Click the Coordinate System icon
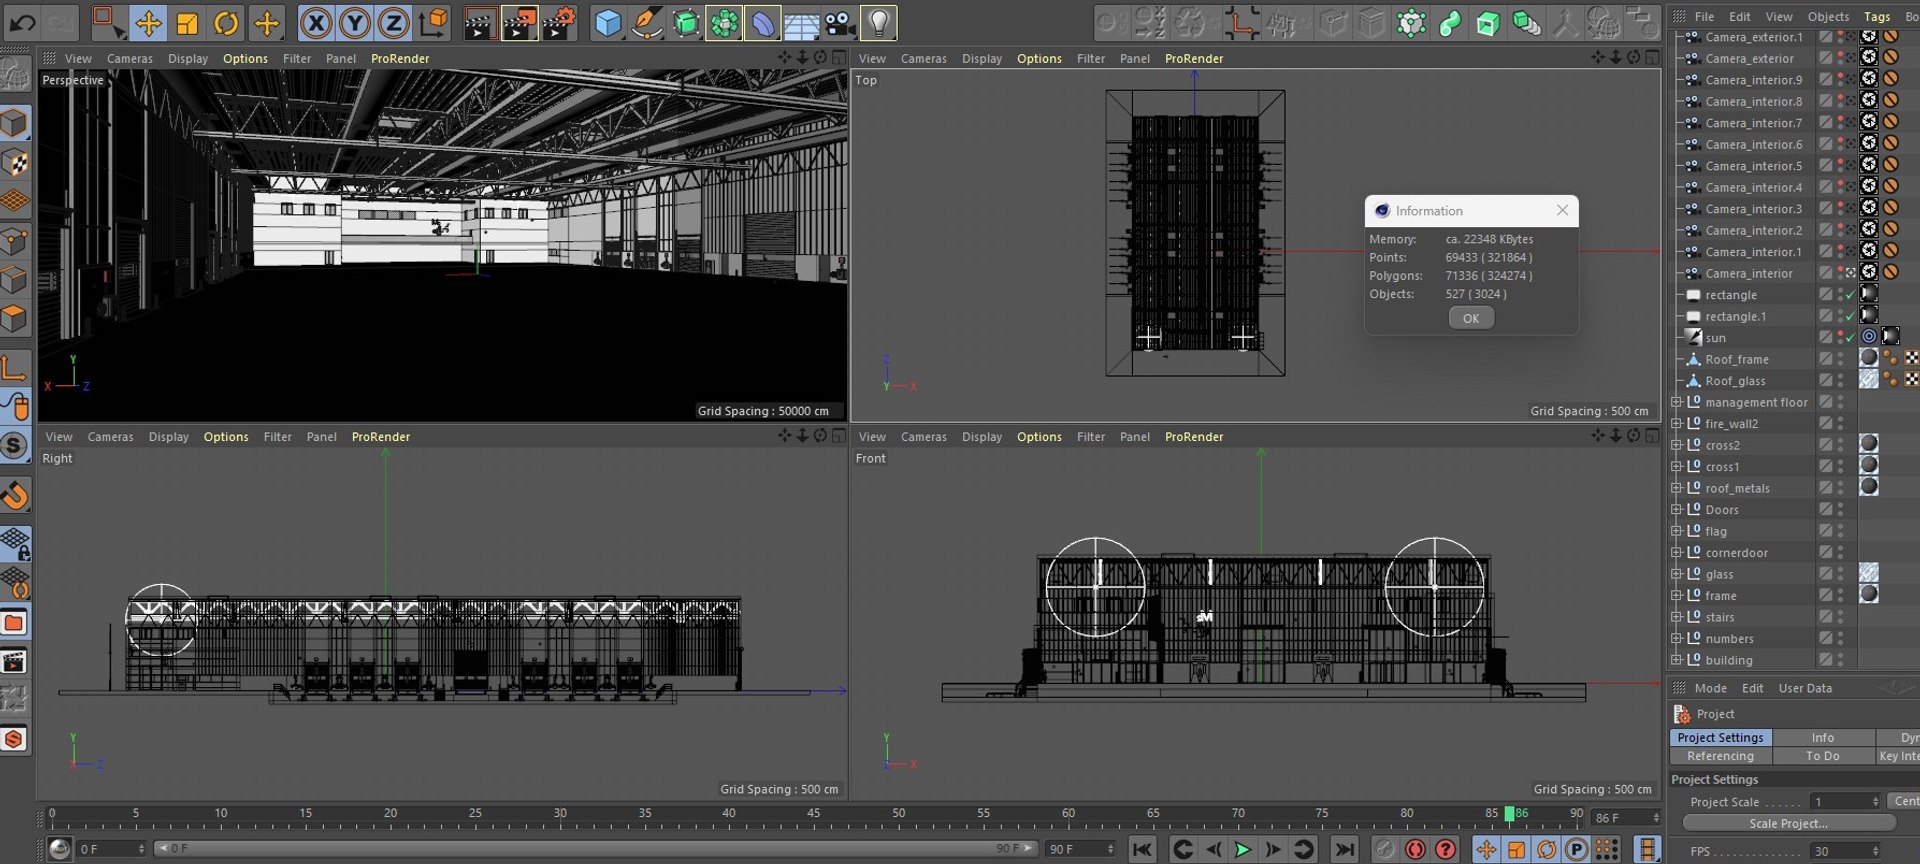Viewport: 1920px width, 864px height. point(434,22)
